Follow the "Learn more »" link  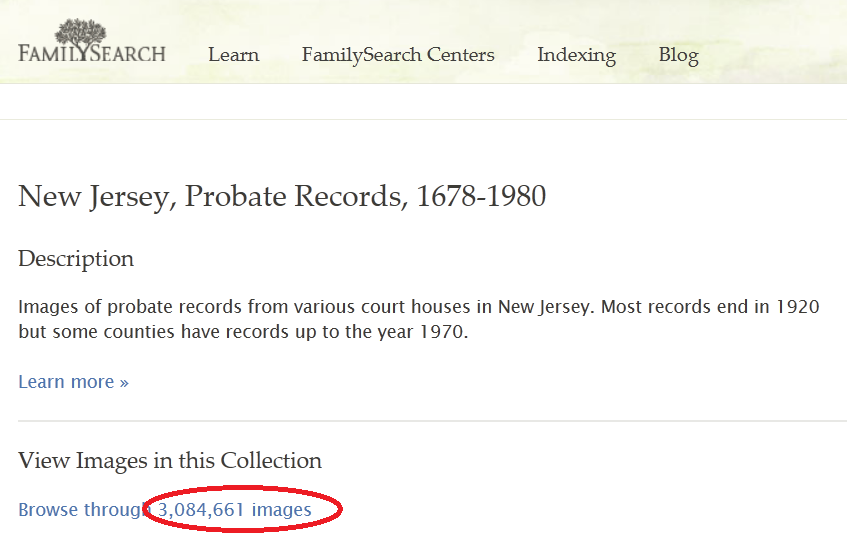click(73, 381)
